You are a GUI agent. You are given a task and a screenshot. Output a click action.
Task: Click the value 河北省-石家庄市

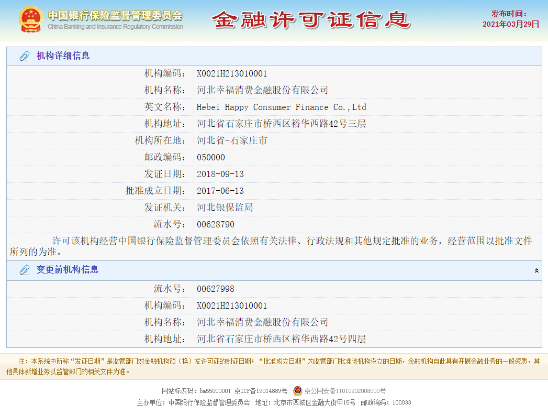coord(232,141)
